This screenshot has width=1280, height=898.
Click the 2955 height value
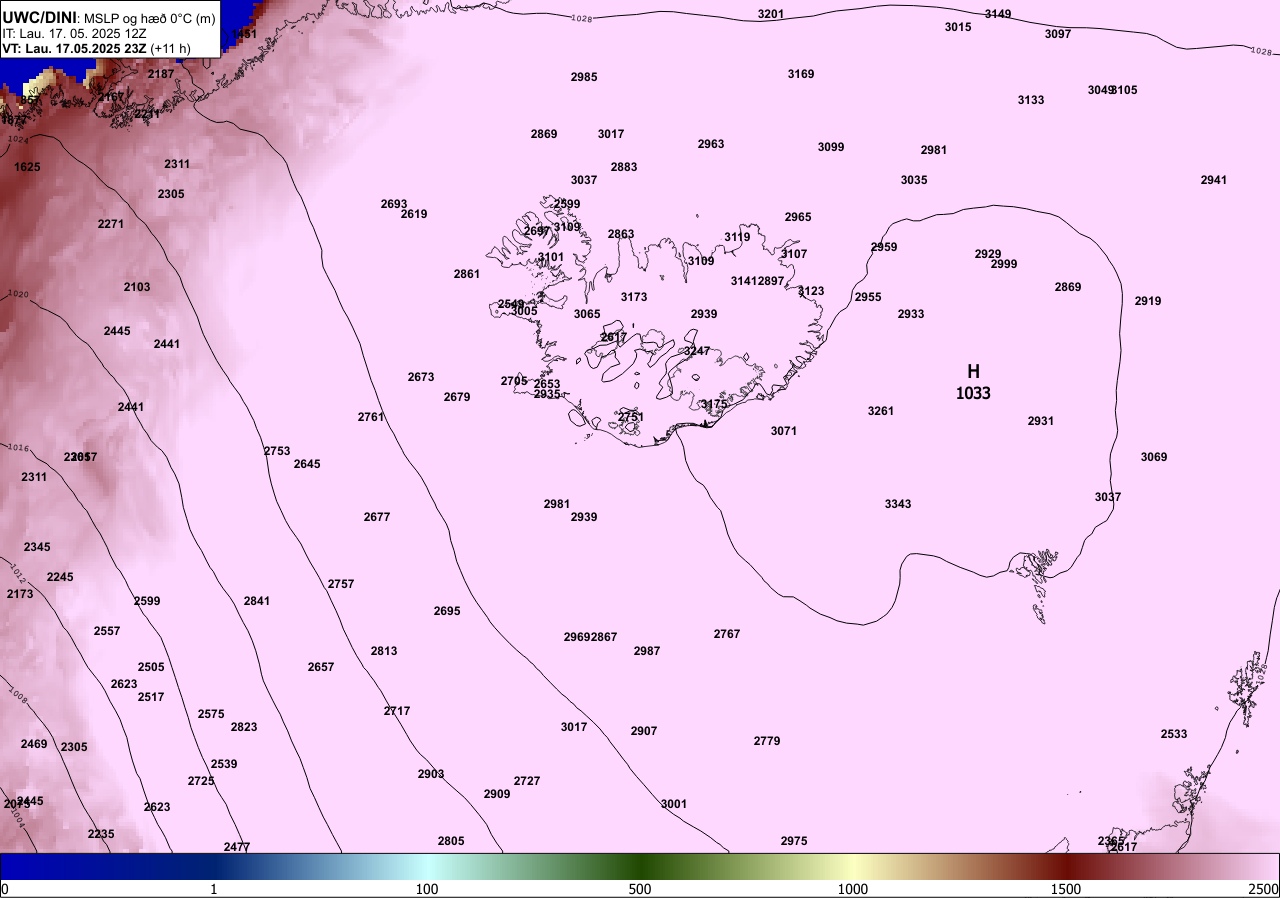[x=868, y=297]
